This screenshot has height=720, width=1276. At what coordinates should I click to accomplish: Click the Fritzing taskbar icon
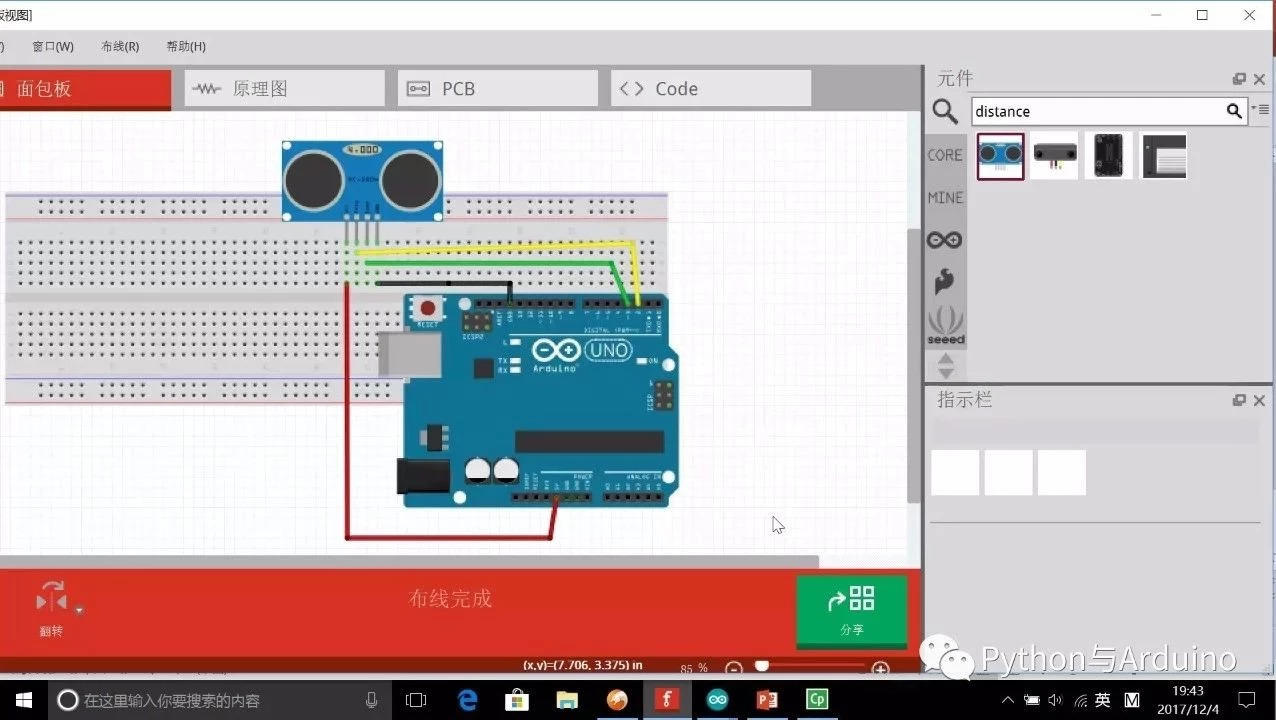point(667,700)
